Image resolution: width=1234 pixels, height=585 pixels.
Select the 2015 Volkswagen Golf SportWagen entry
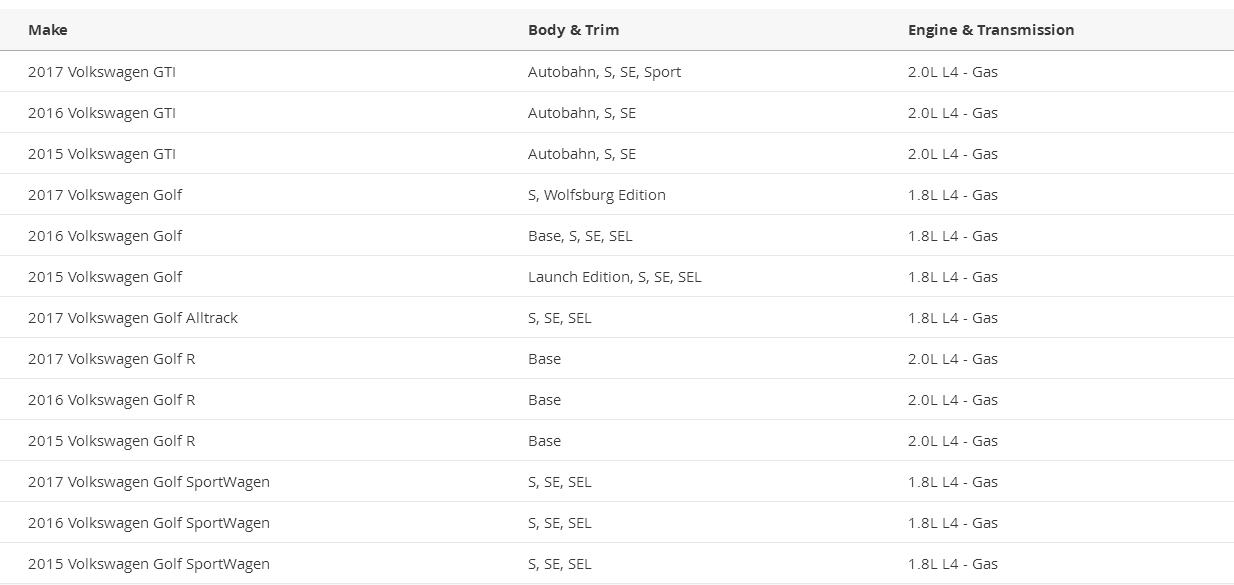click(x=149, y=564)
